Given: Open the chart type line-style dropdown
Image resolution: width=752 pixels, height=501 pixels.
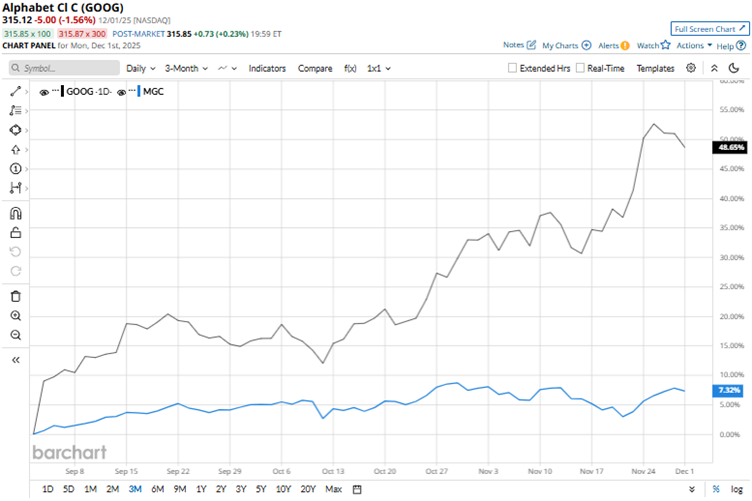Looking at the screenshot, I should 227,69.
